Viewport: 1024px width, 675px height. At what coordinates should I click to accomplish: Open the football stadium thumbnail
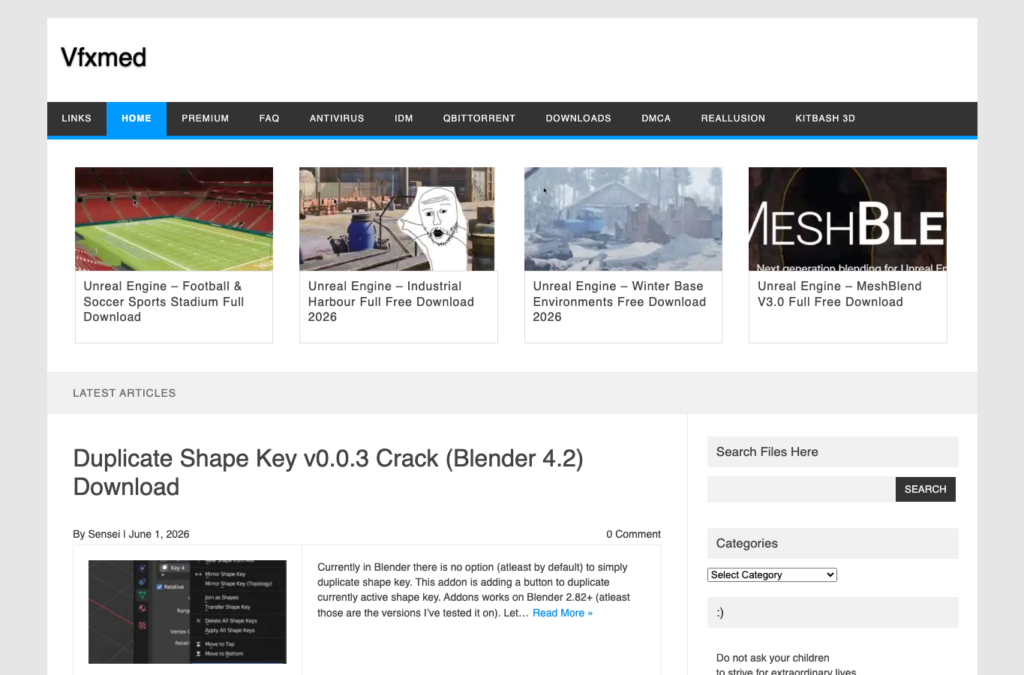174,219
